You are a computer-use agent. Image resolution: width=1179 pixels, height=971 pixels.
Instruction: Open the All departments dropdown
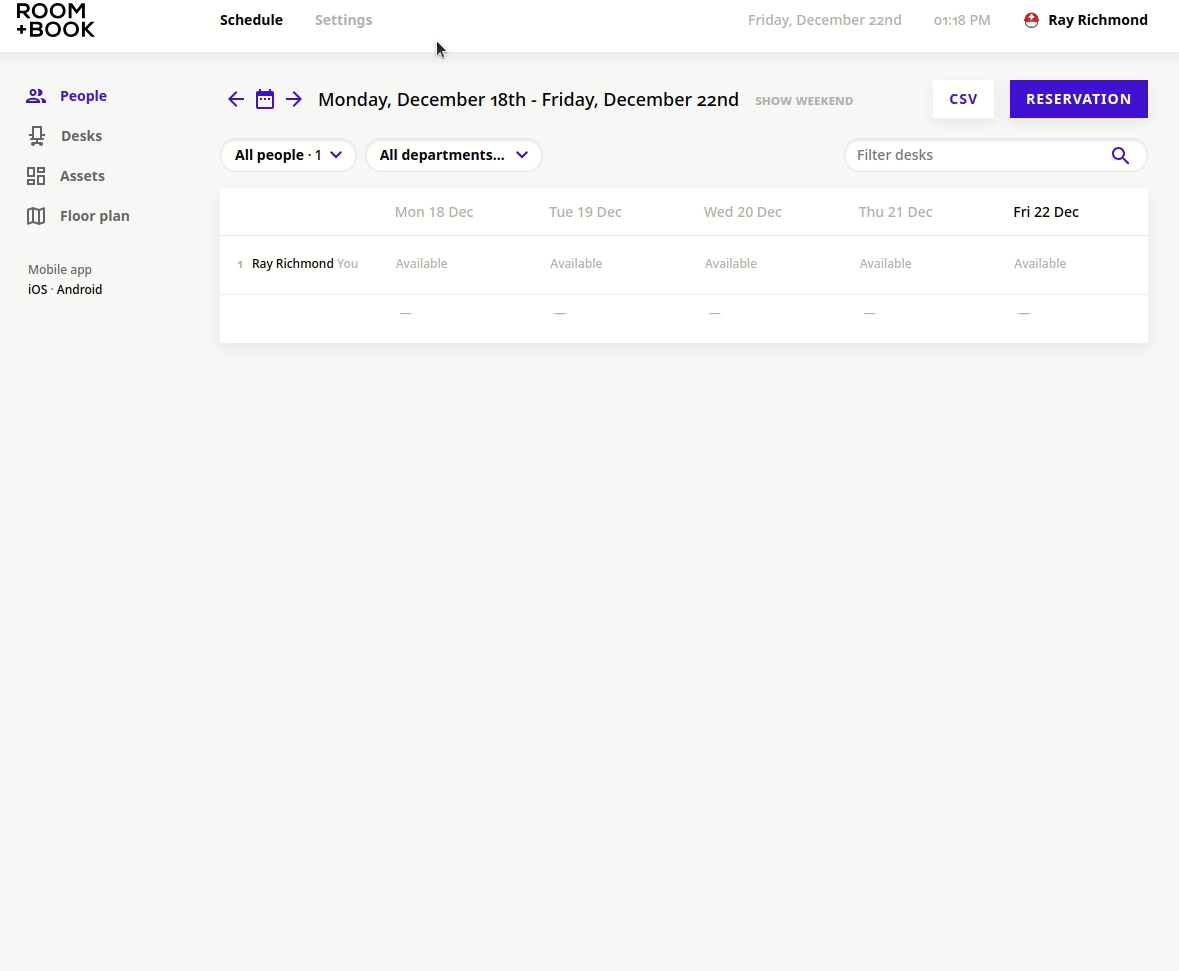(x=453, y=155)
